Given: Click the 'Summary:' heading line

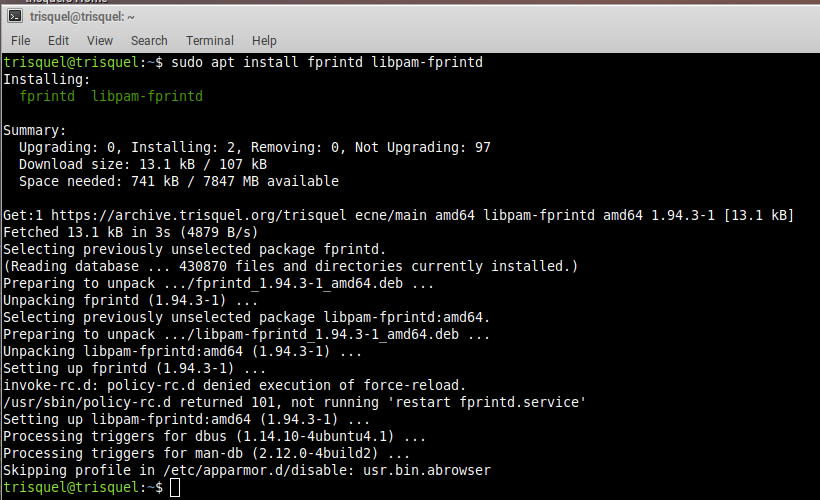Looking at the screenshot, I should coord(35,130).
